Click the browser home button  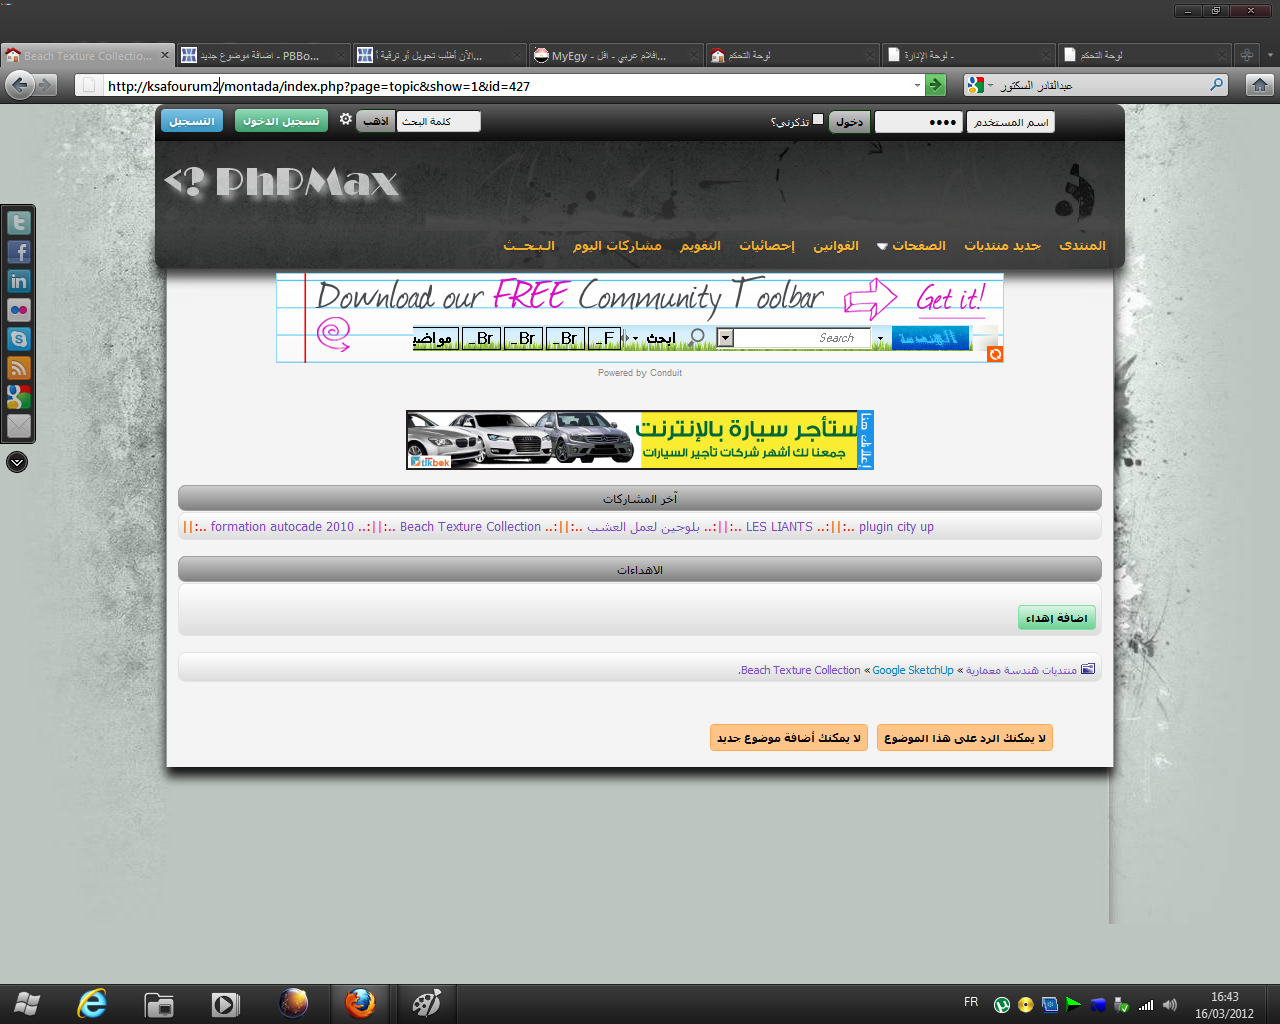(1260, 85)
